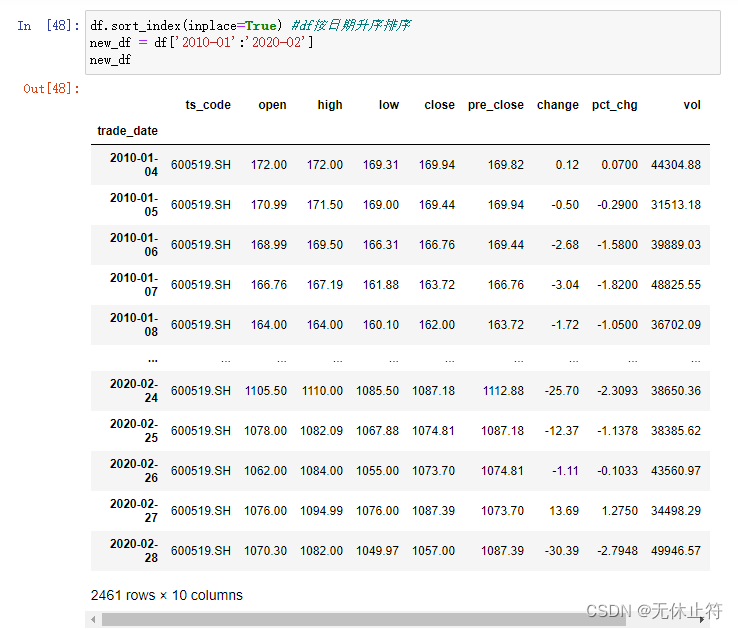Image resolution: width=738 pixels, height=629 pixels.
Task: Click open value 170.99
Action: coord(269,205)
